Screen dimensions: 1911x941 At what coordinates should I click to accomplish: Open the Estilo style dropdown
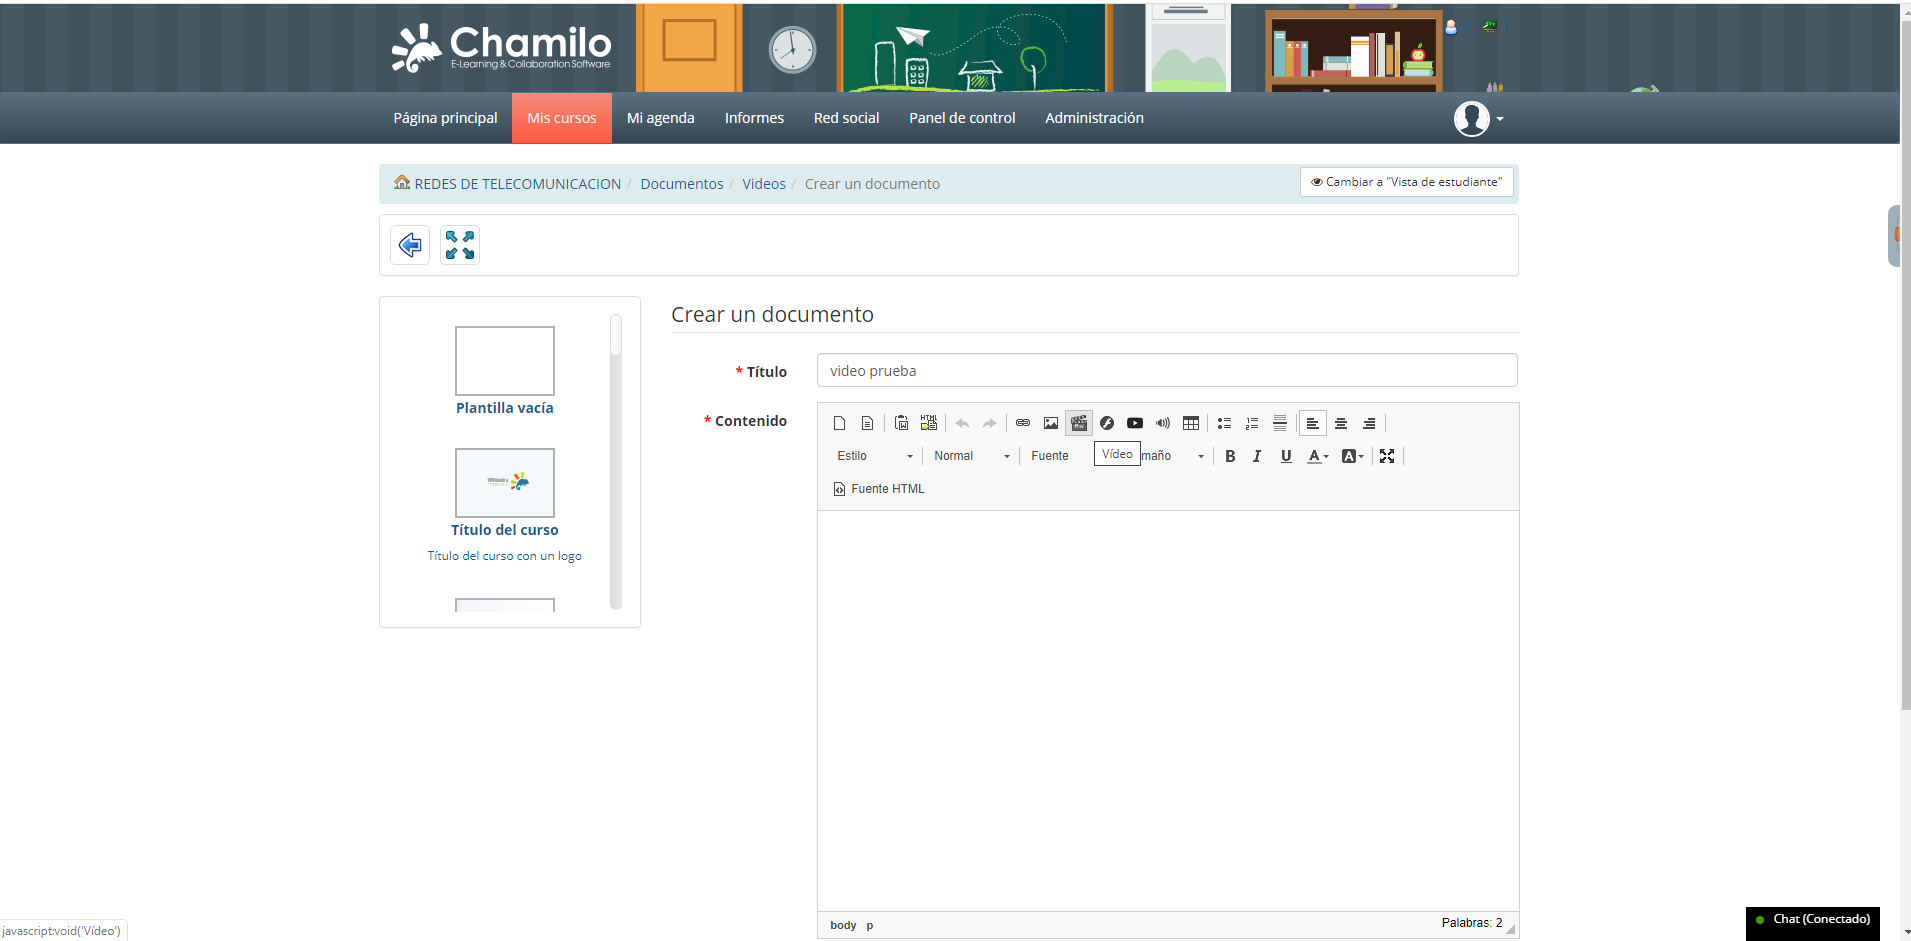tap(872, 455)
